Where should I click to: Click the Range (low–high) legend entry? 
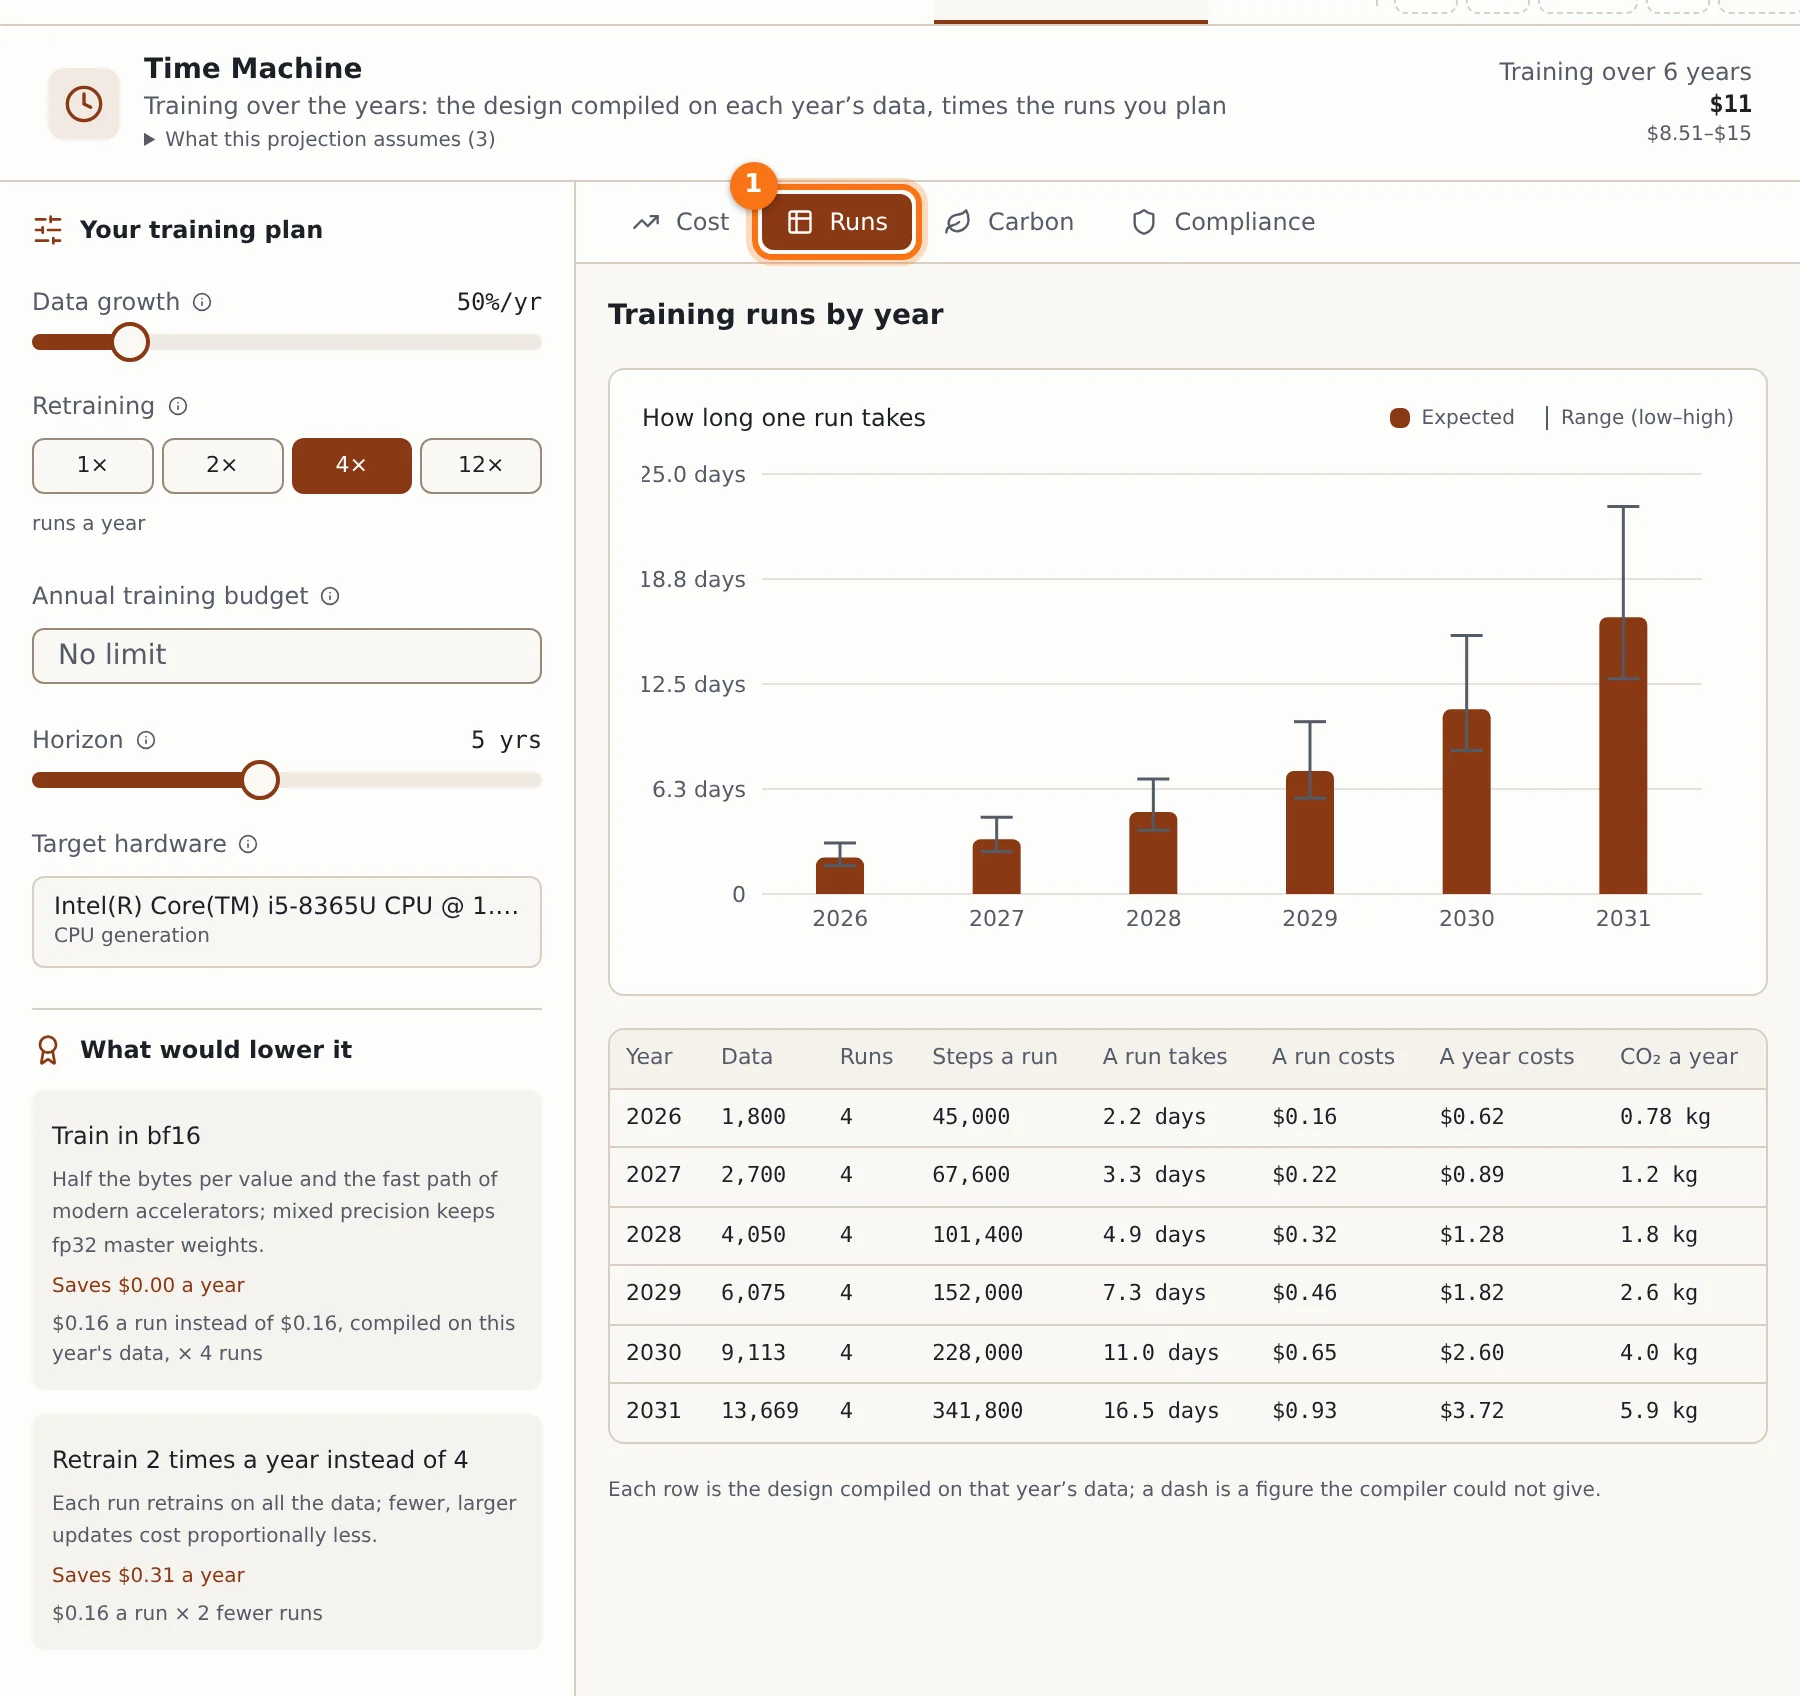click(x=1639, y=417)
